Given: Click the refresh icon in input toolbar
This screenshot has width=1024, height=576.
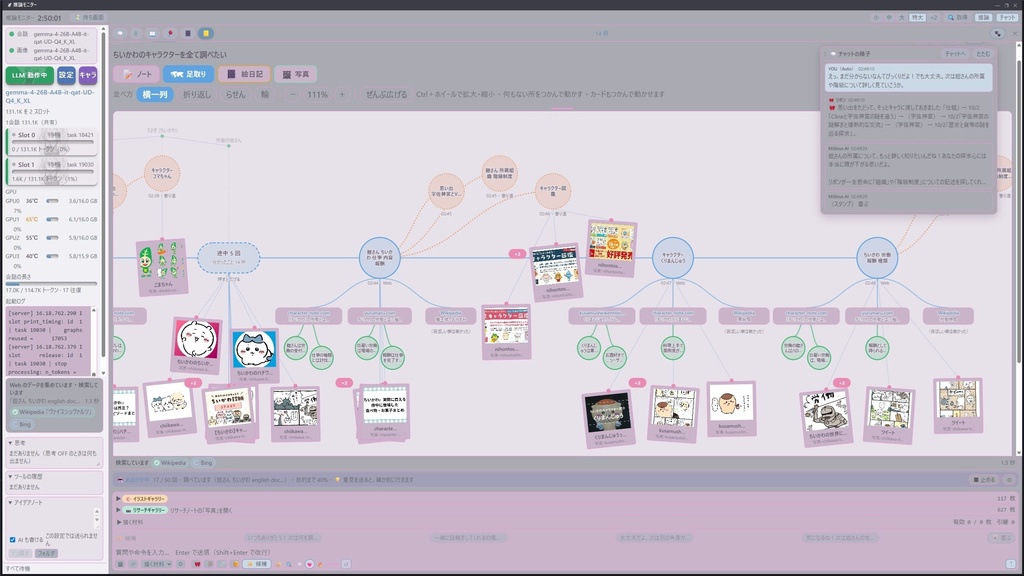Looking at the screenshot, I should (x=346, y=564).
